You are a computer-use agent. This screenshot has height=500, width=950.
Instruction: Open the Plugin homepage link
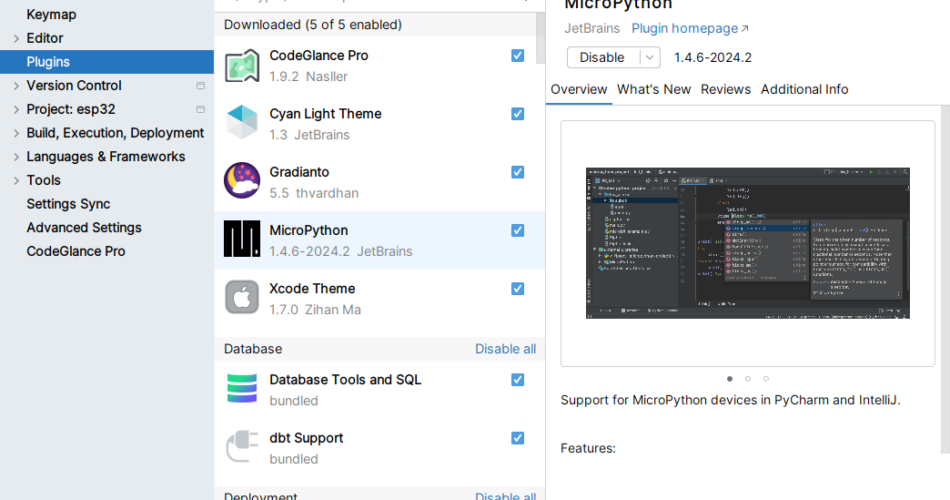[x=689, y=28]
